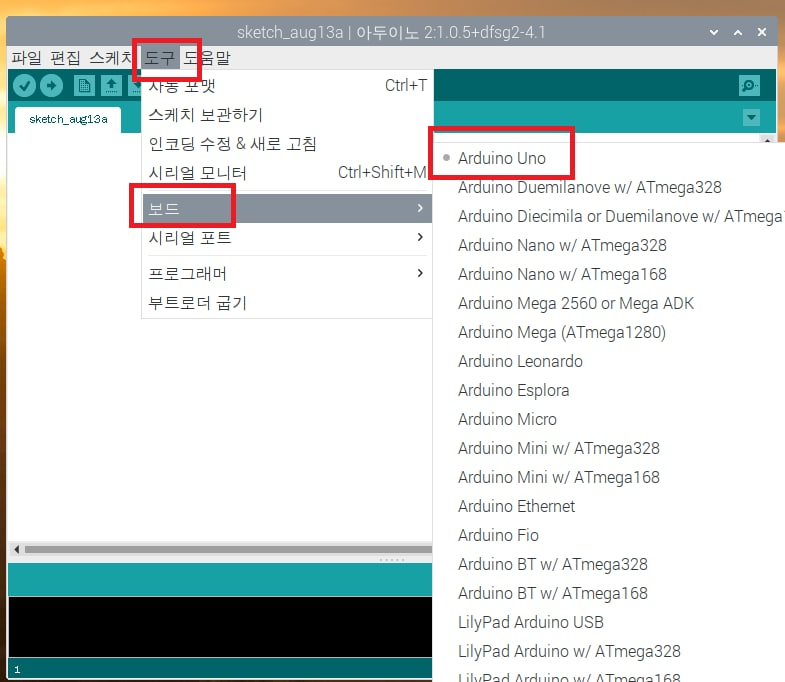Screen dimensions: 785x682
Task: Select Arduino Nano w/ ATmega168 board
Action: [x=609, y=274]
